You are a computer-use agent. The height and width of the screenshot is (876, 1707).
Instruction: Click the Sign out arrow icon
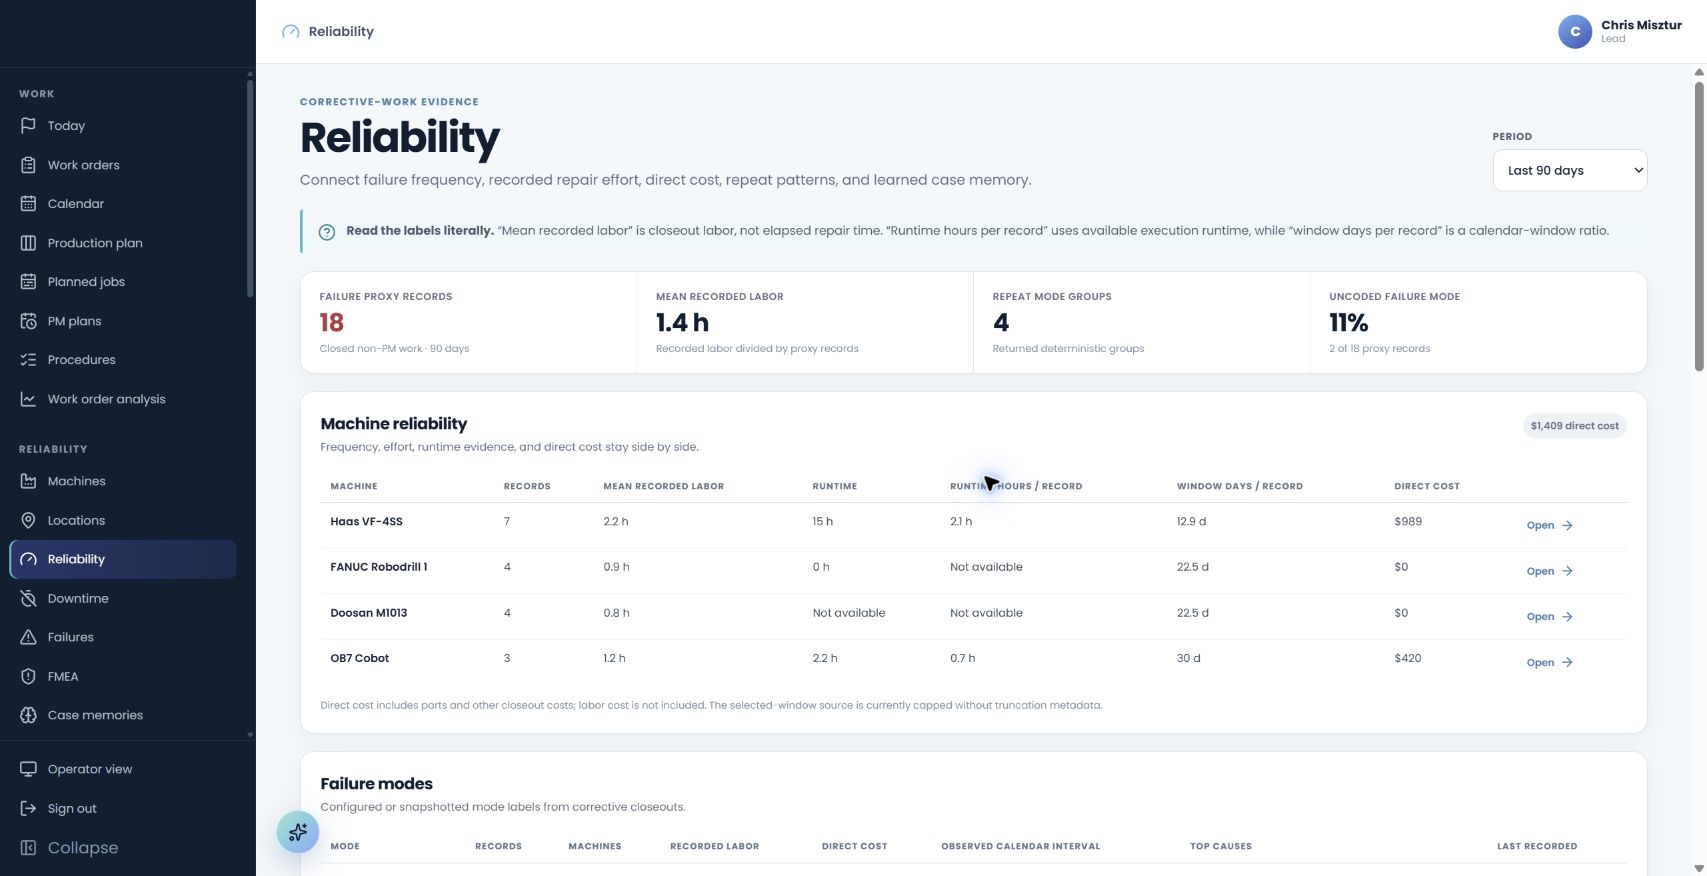(x=28, y=808)
